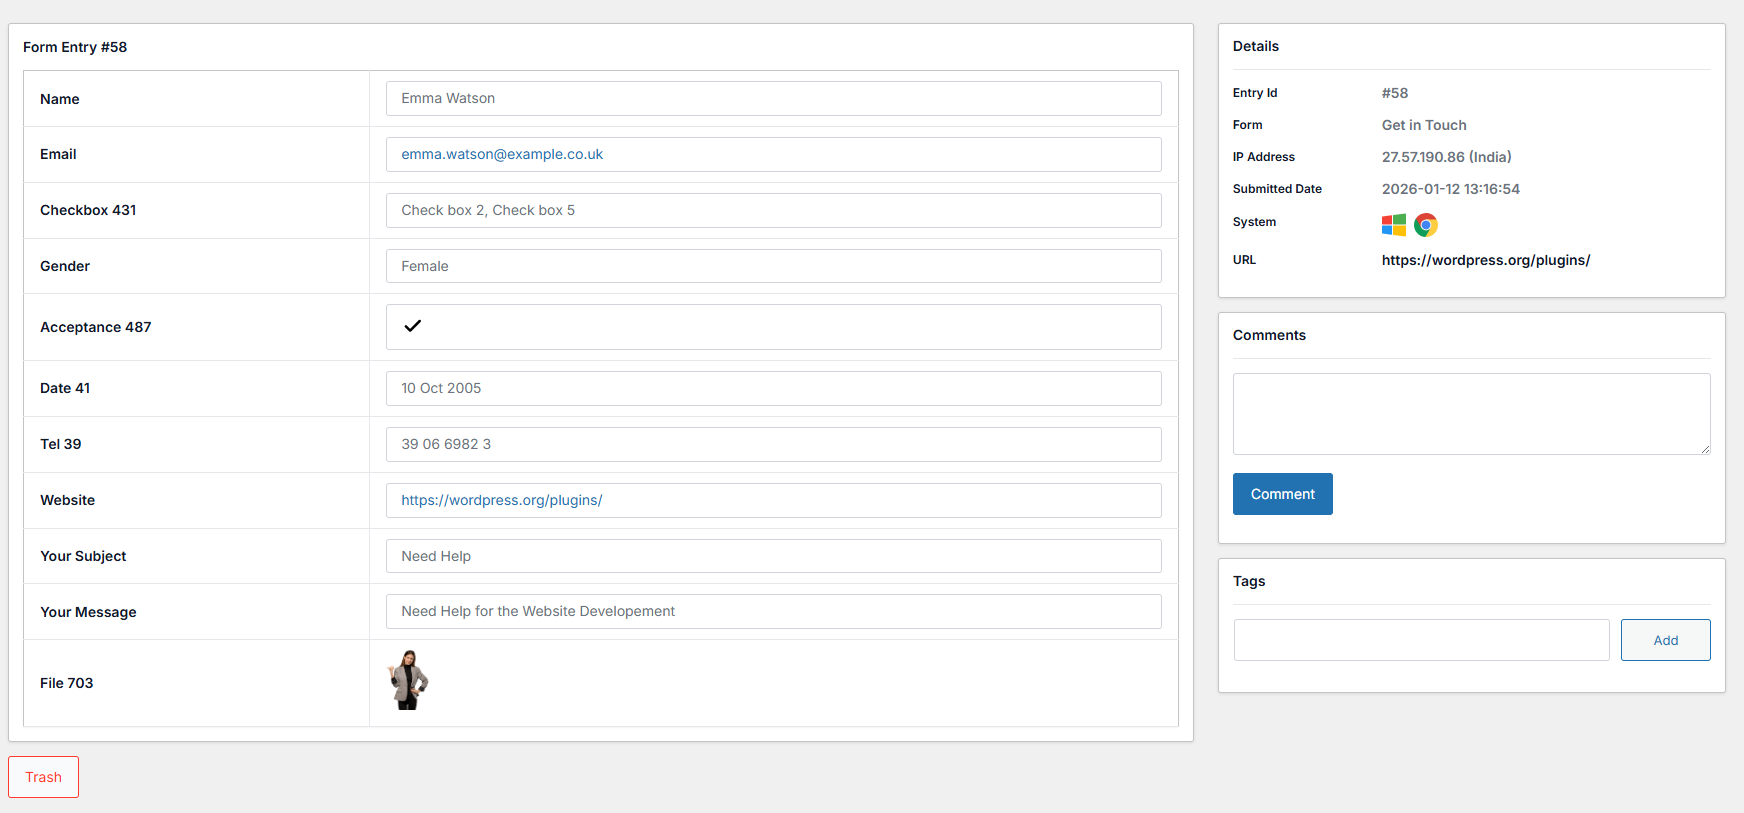Viewport: 1744px width, 813px height.
Task: Click the Trash button
Action: pos(43,777)
